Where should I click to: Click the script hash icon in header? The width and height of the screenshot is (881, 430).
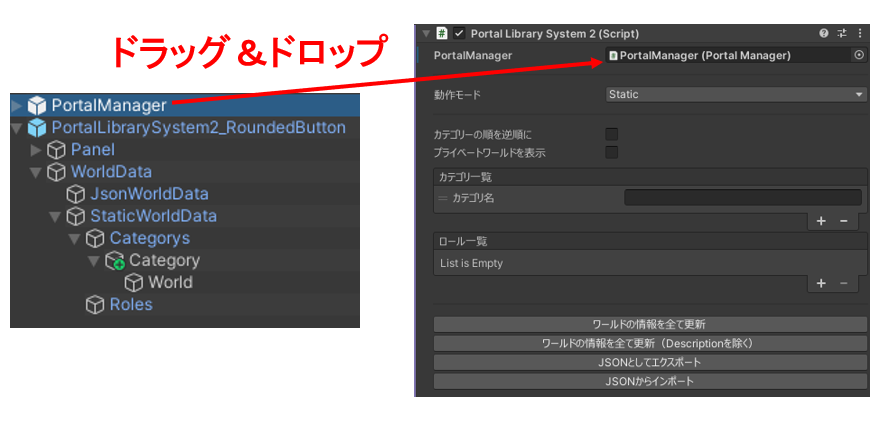coord(441,33)
